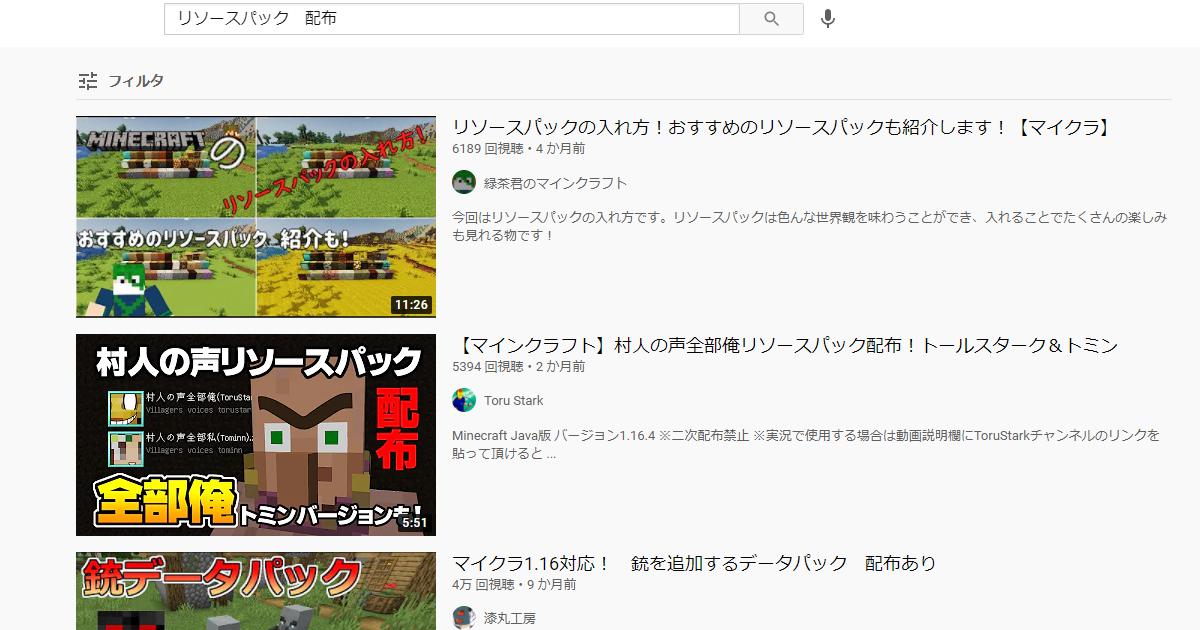Visit the Toru Stark channel name
The width and height of the screenshot is (1200, 630).
[514, 401]
